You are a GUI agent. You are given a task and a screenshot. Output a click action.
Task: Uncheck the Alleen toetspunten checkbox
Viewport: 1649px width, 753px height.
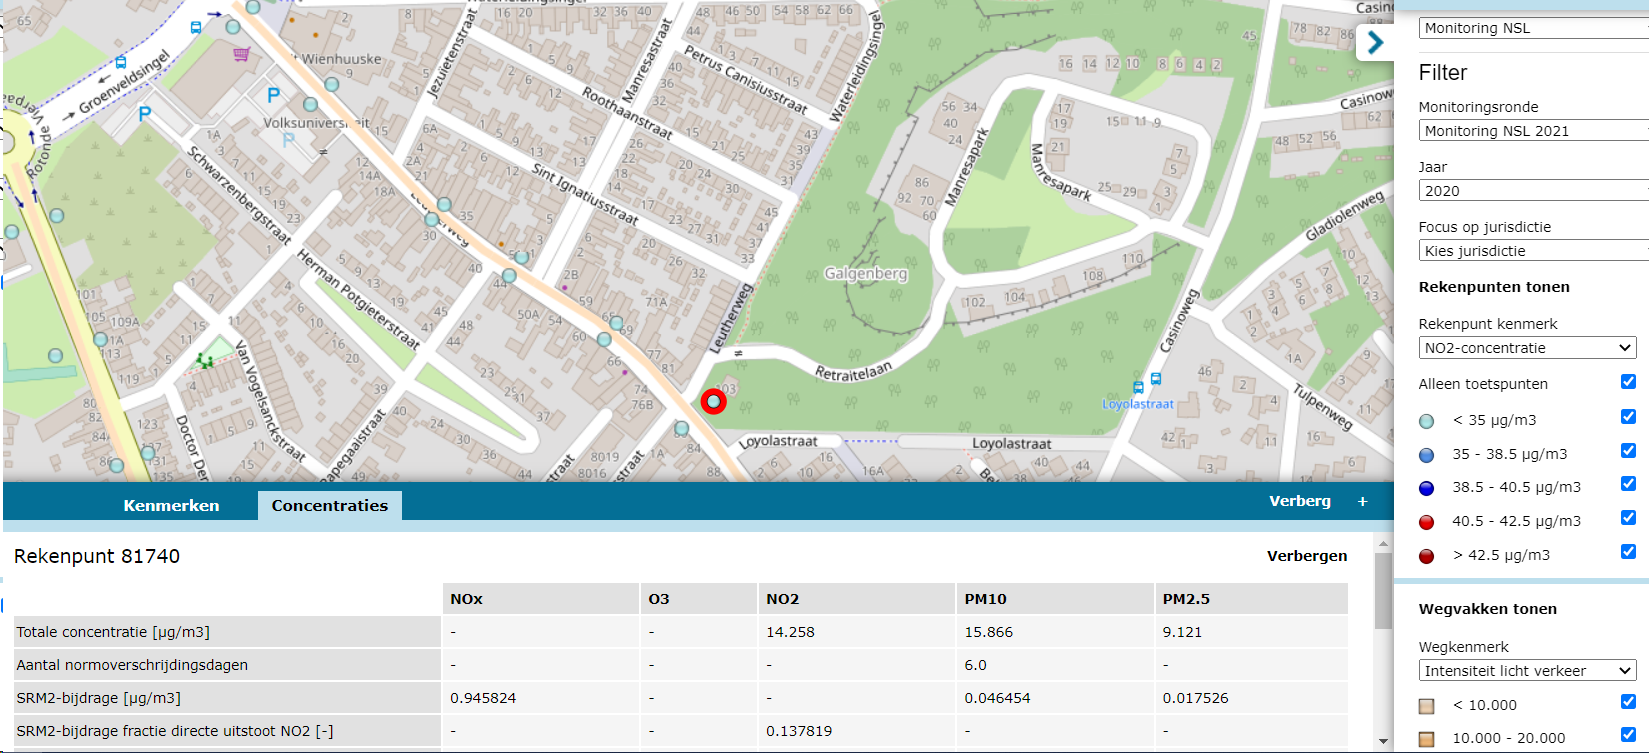1628,382
